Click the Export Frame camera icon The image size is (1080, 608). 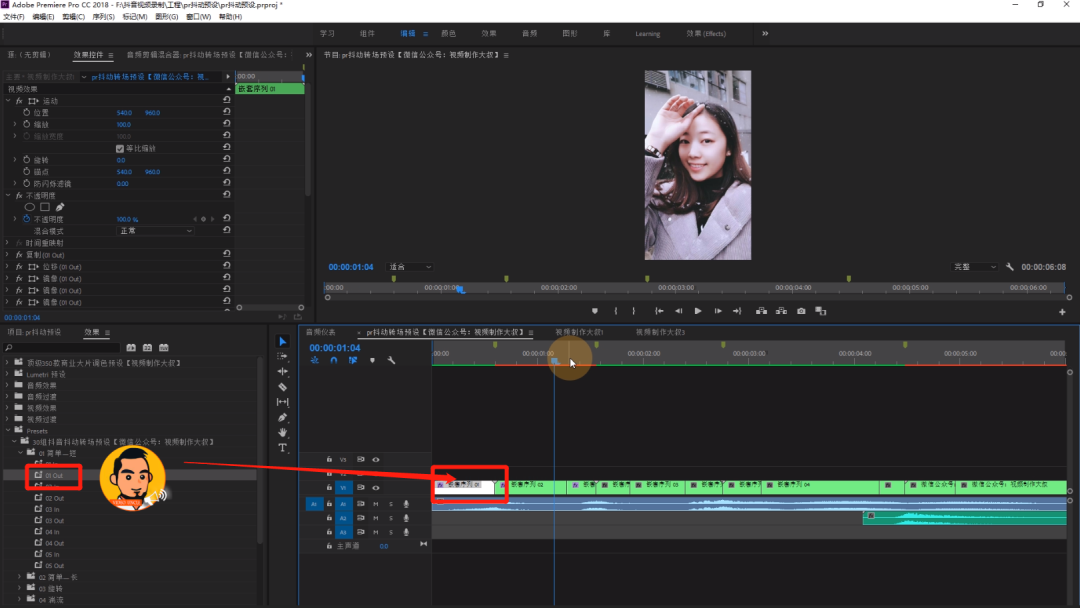coord(801,311)
